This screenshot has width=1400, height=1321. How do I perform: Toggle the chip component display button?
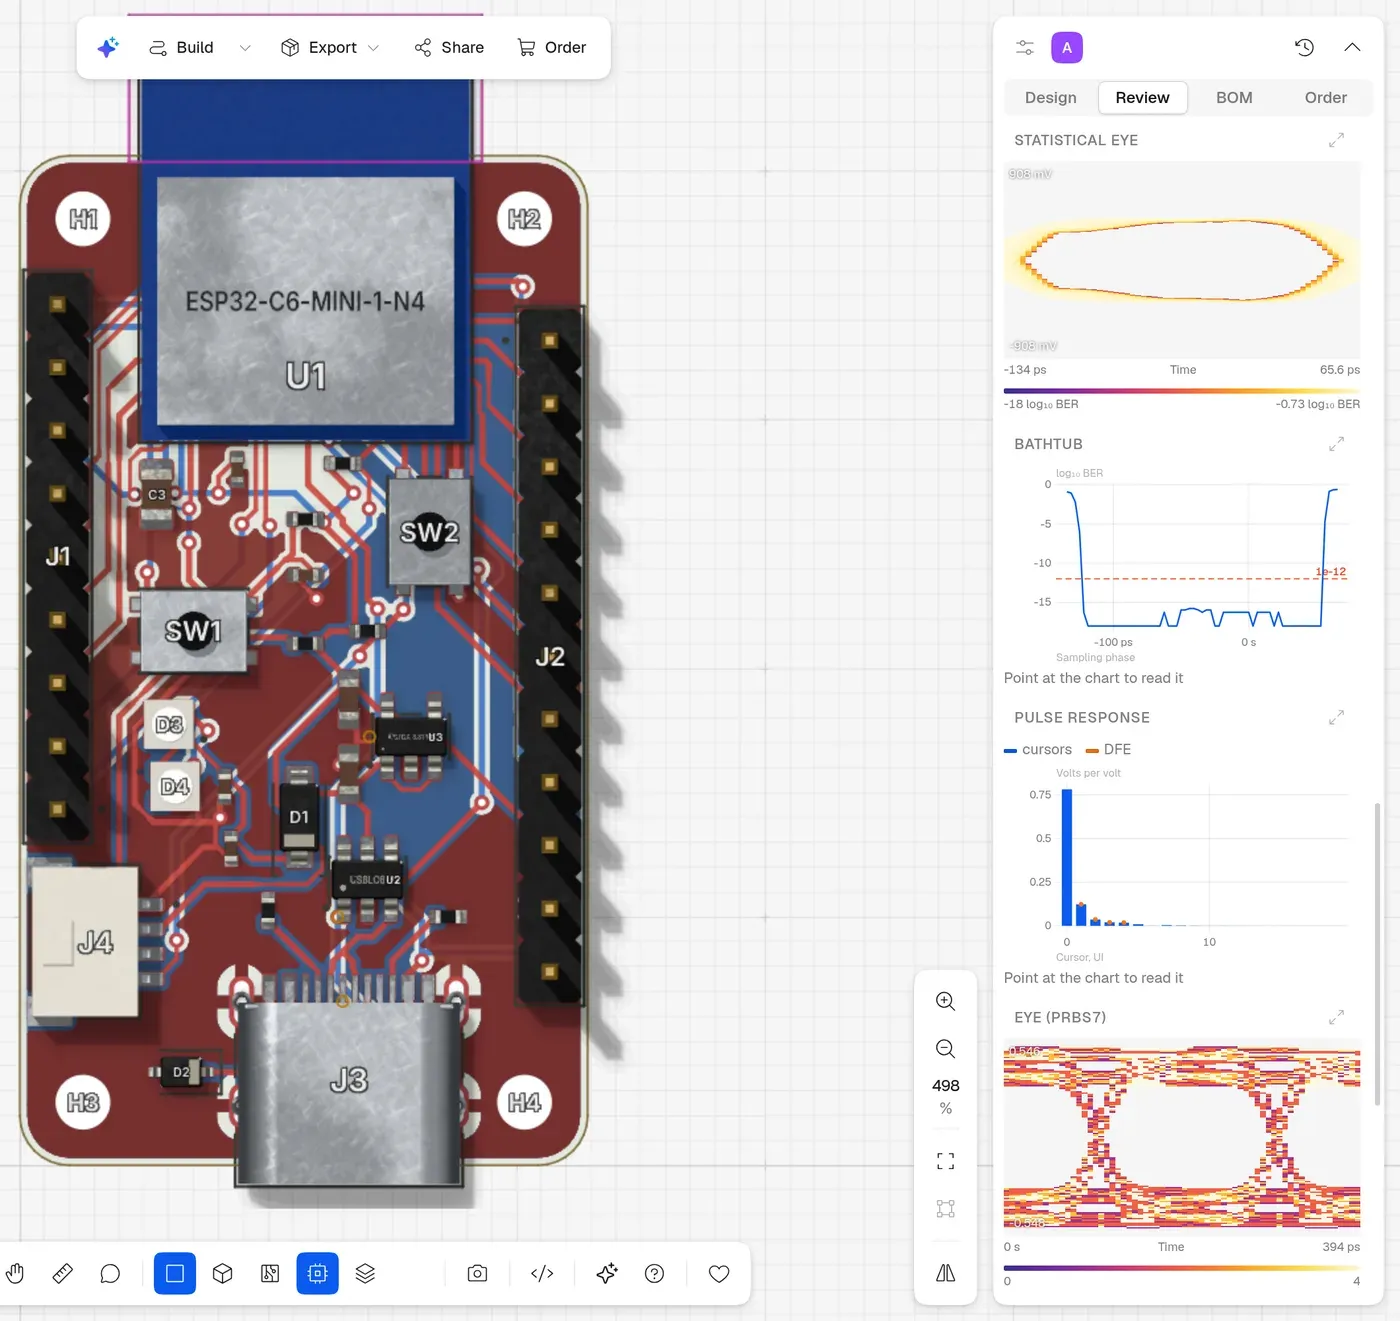tap(317, 1273)
